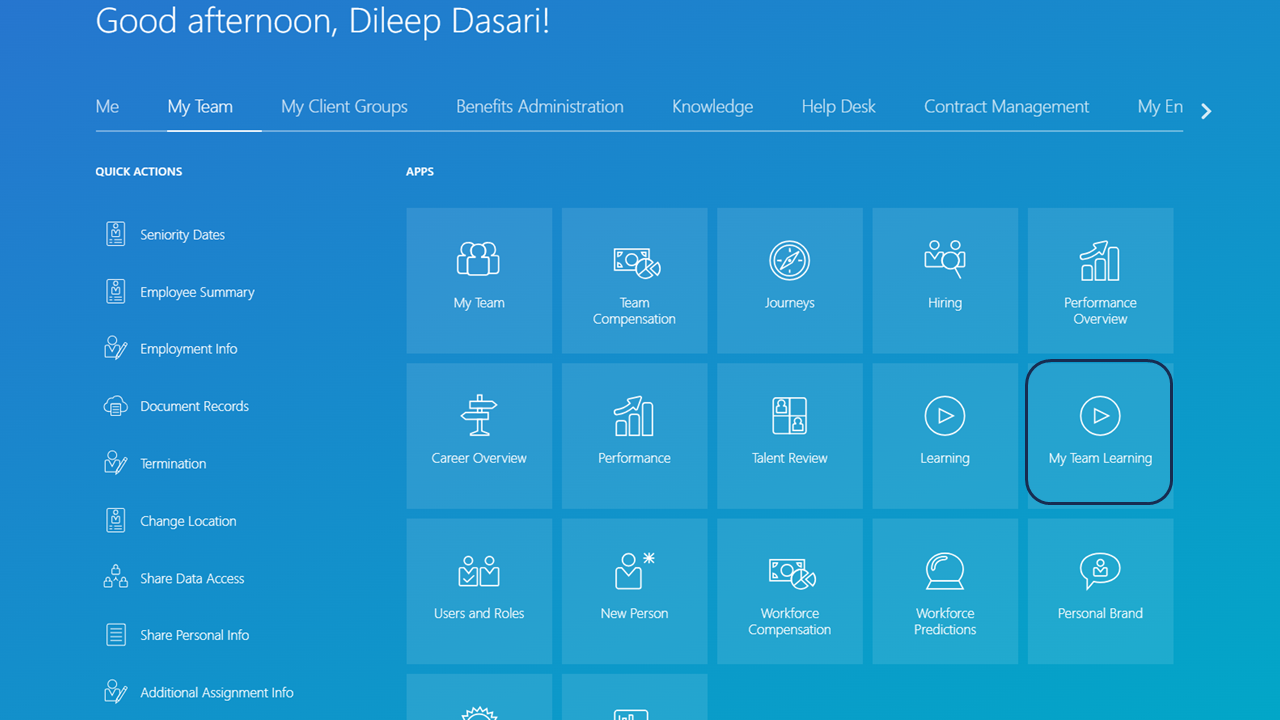Open the Termination quick action link
The image size is (1280, 720).
(x=173, y=464)
